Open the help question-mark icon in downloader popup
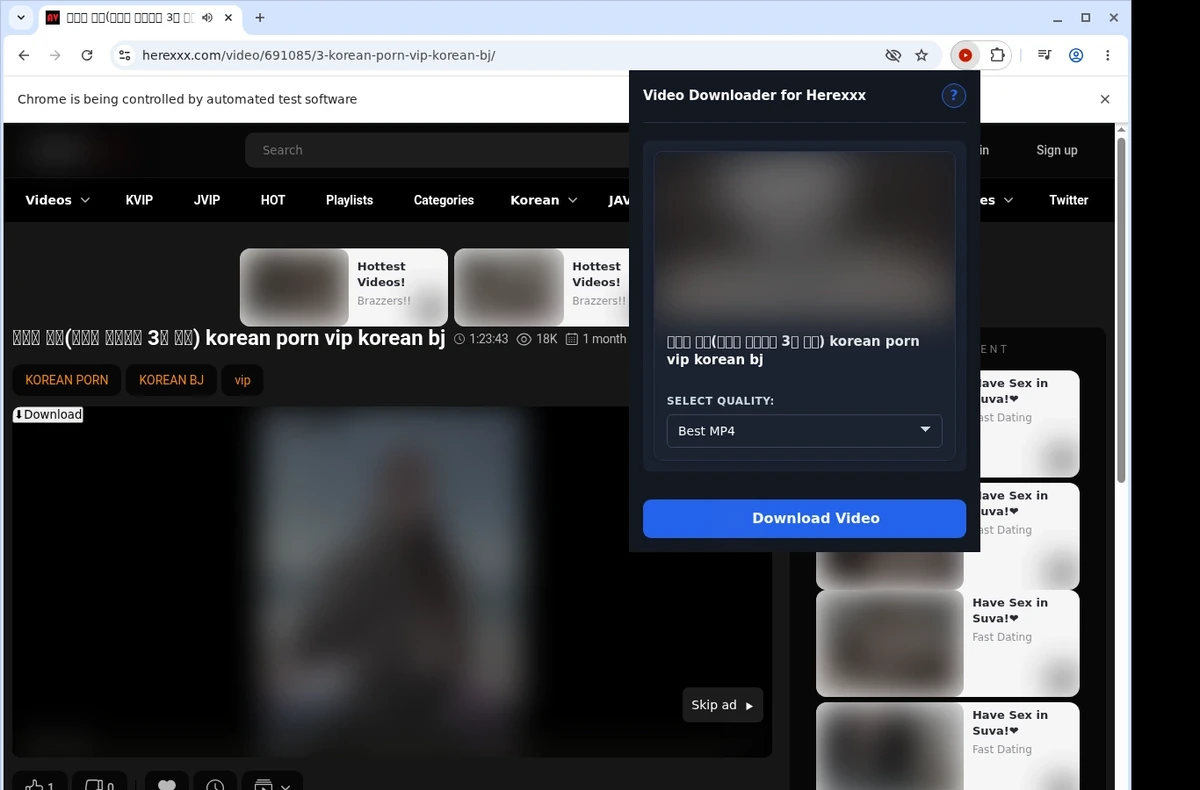 click(953, 96)
